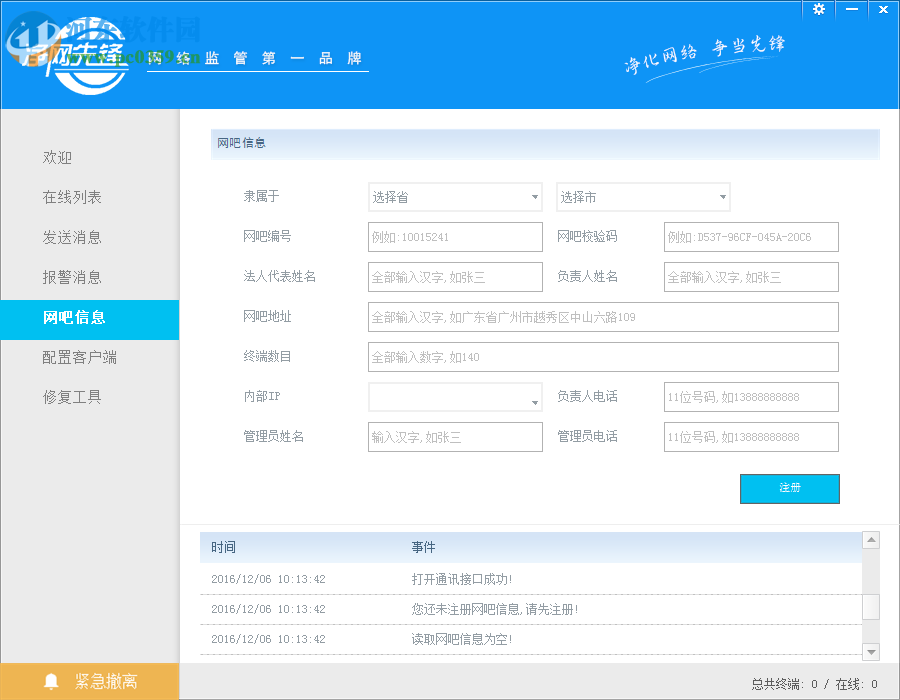Open the settings gear icon
The height and width of the screenshot is (700, 900).
point(818,9)
